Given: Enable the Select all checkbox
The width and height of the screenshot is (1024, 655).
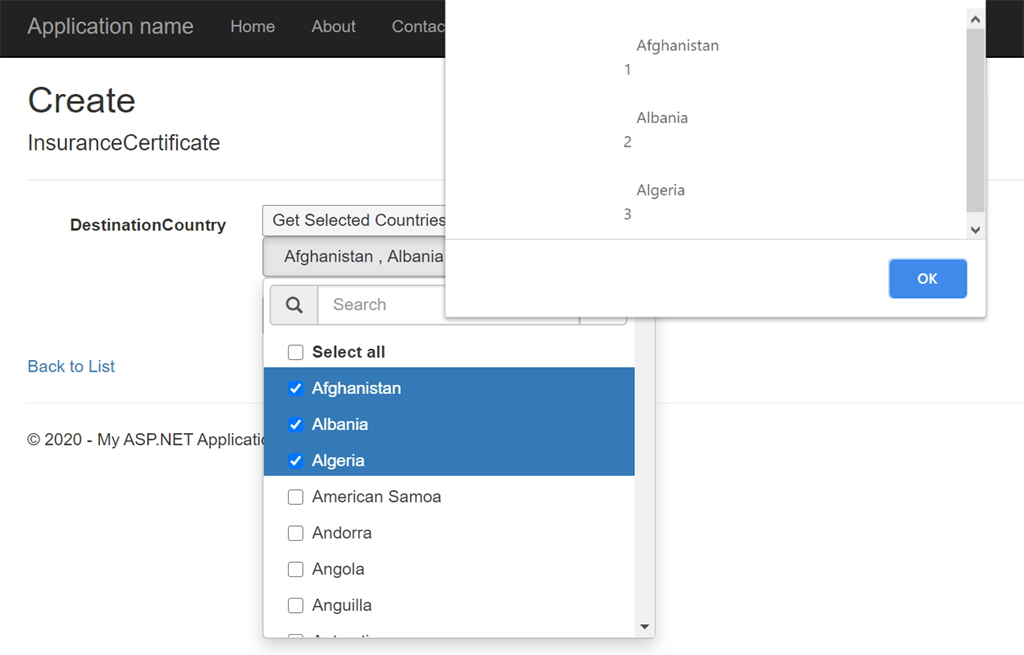Looking at the screenshot, I should (x=295, y=352).
